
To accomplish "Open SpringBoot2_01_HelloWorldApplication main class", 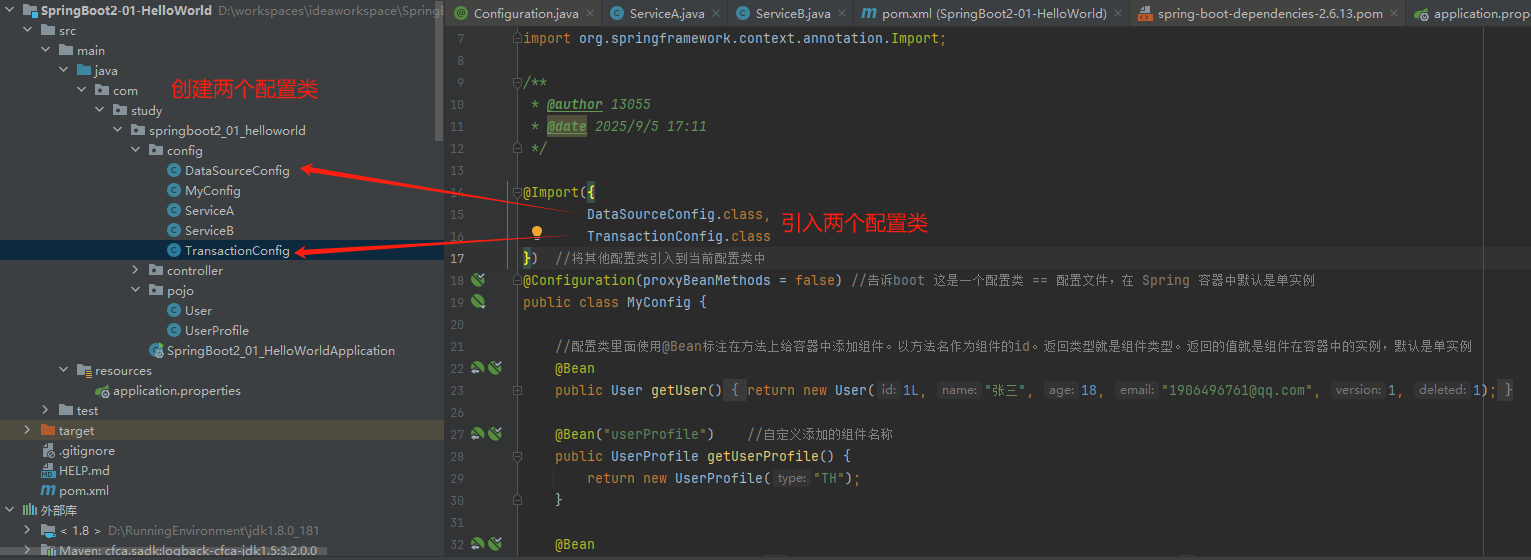I will (281, 350).
